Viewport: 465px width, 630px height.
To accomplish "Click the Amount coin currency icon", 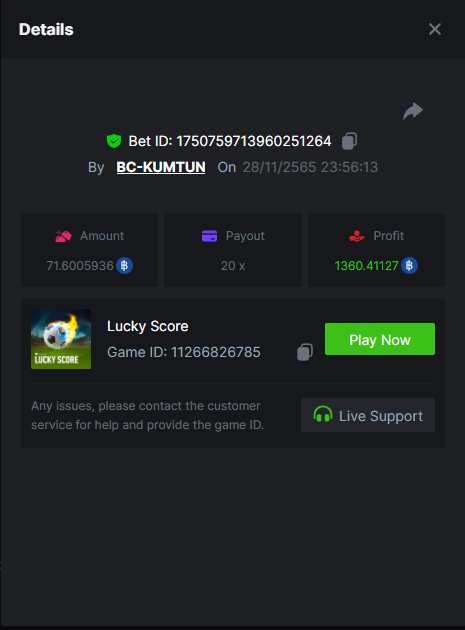I will pos(125,266).
